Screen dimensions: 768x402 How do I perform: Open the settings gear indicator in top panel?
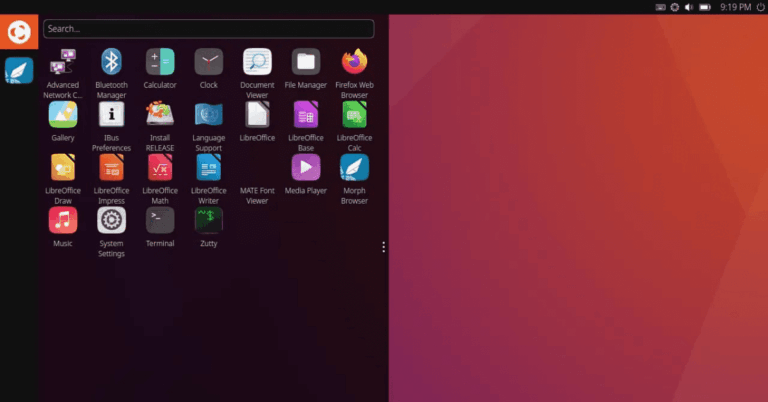click(x=674, y=7)
